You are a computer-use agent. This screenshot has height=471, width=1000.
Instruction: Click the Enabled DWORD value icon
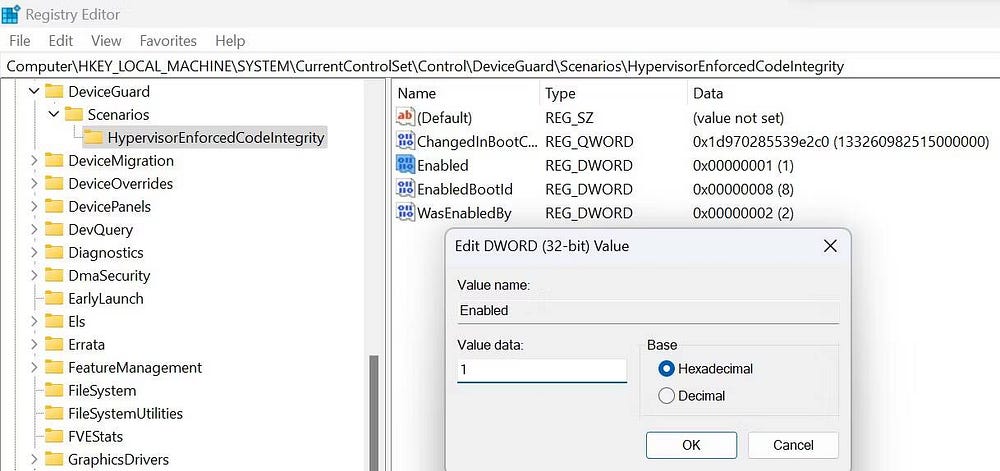[405, 165]
